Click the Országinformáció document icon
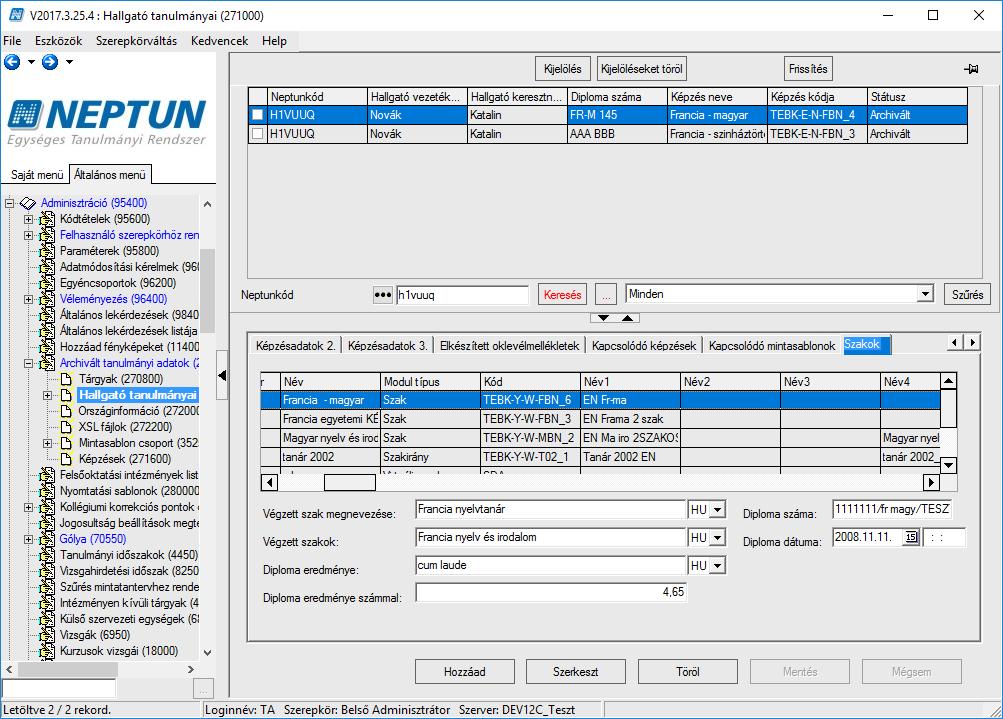 point(66,411)
